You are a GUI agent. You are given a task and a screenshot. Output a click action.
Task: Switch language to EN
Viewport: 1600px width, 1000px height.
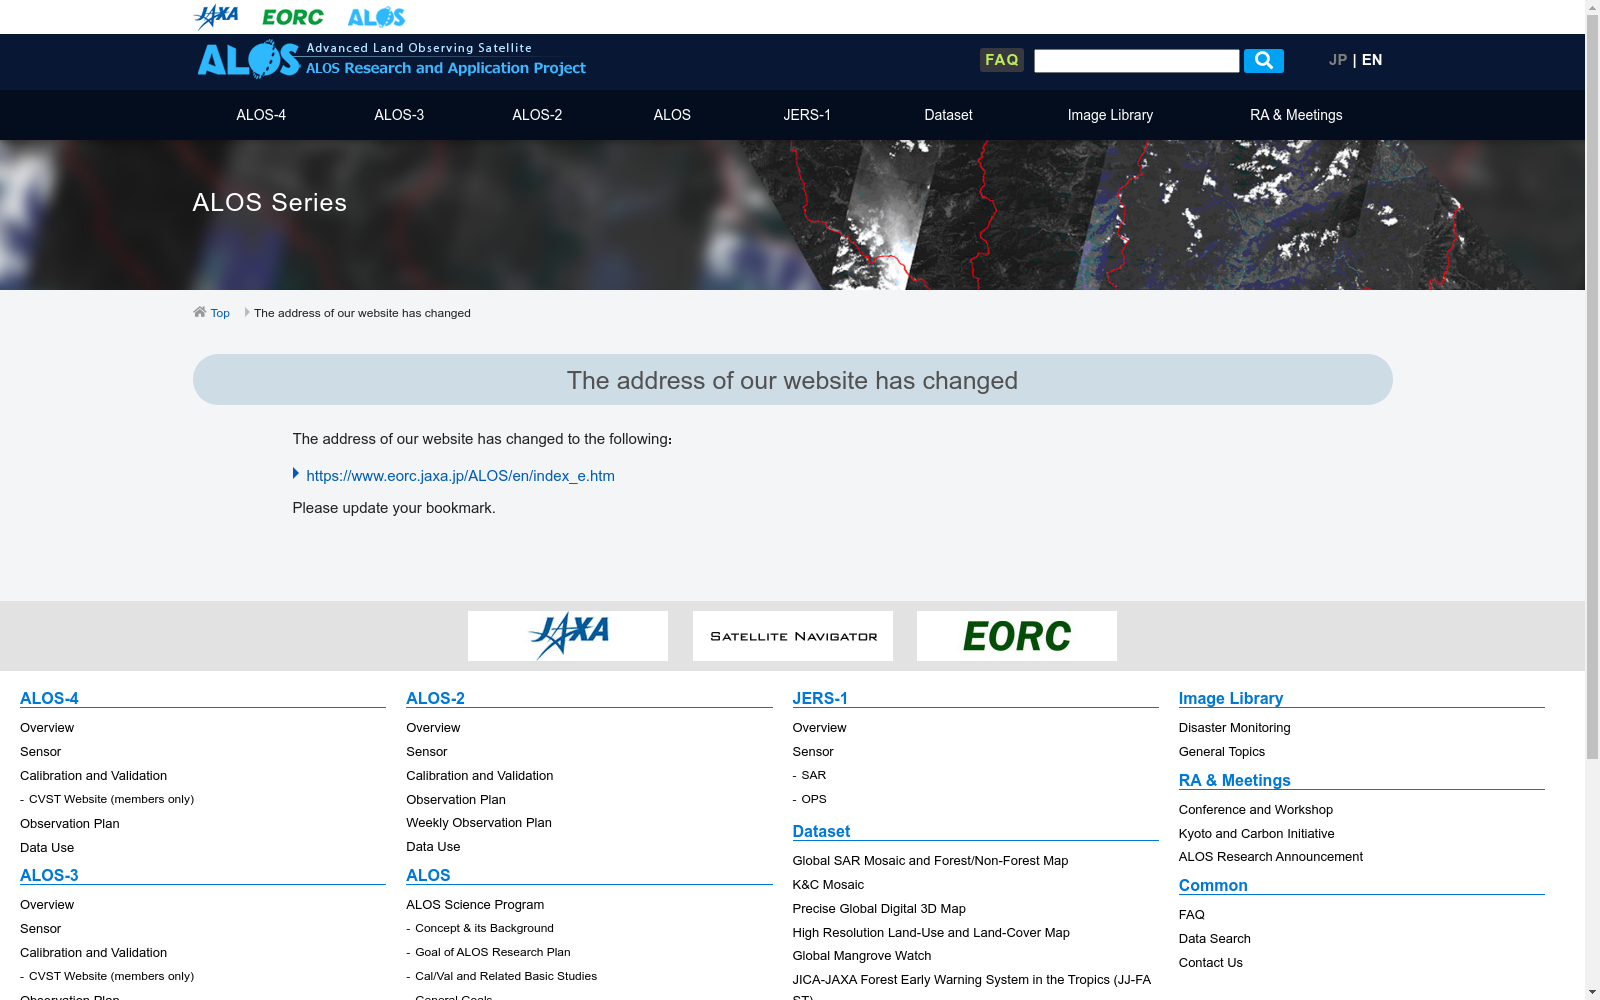[1372, 60]
